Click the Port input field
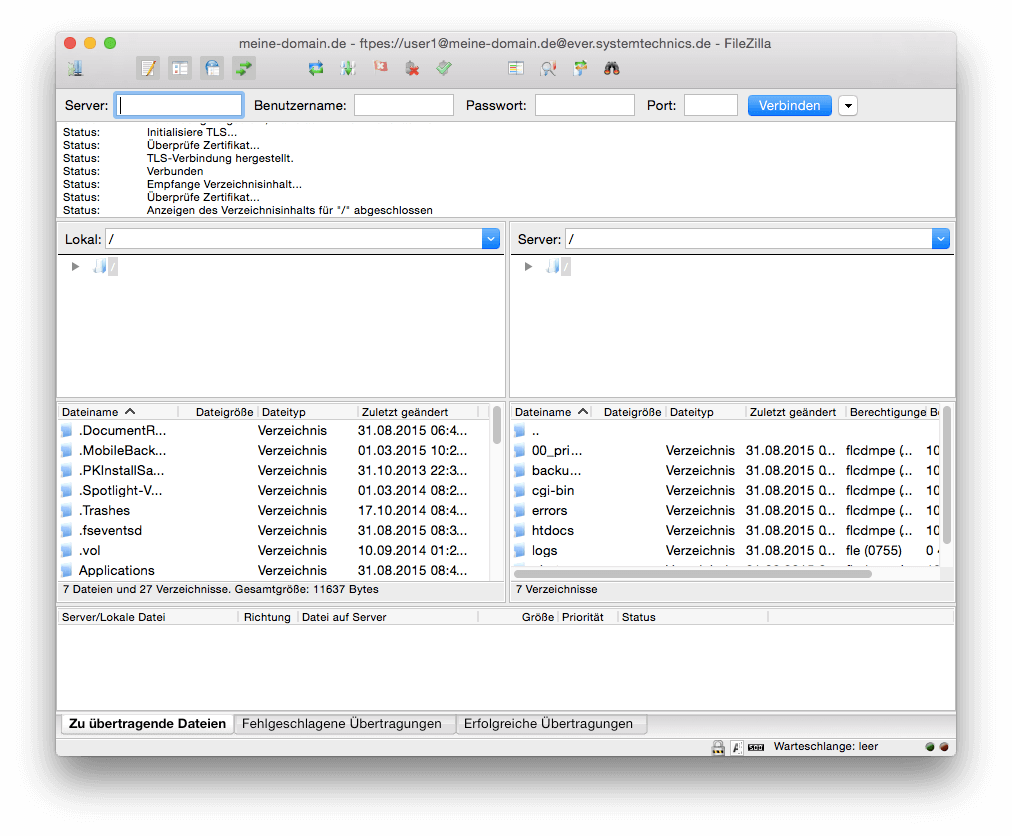Viewport: 1012px width, 836px height. [711, 105]
